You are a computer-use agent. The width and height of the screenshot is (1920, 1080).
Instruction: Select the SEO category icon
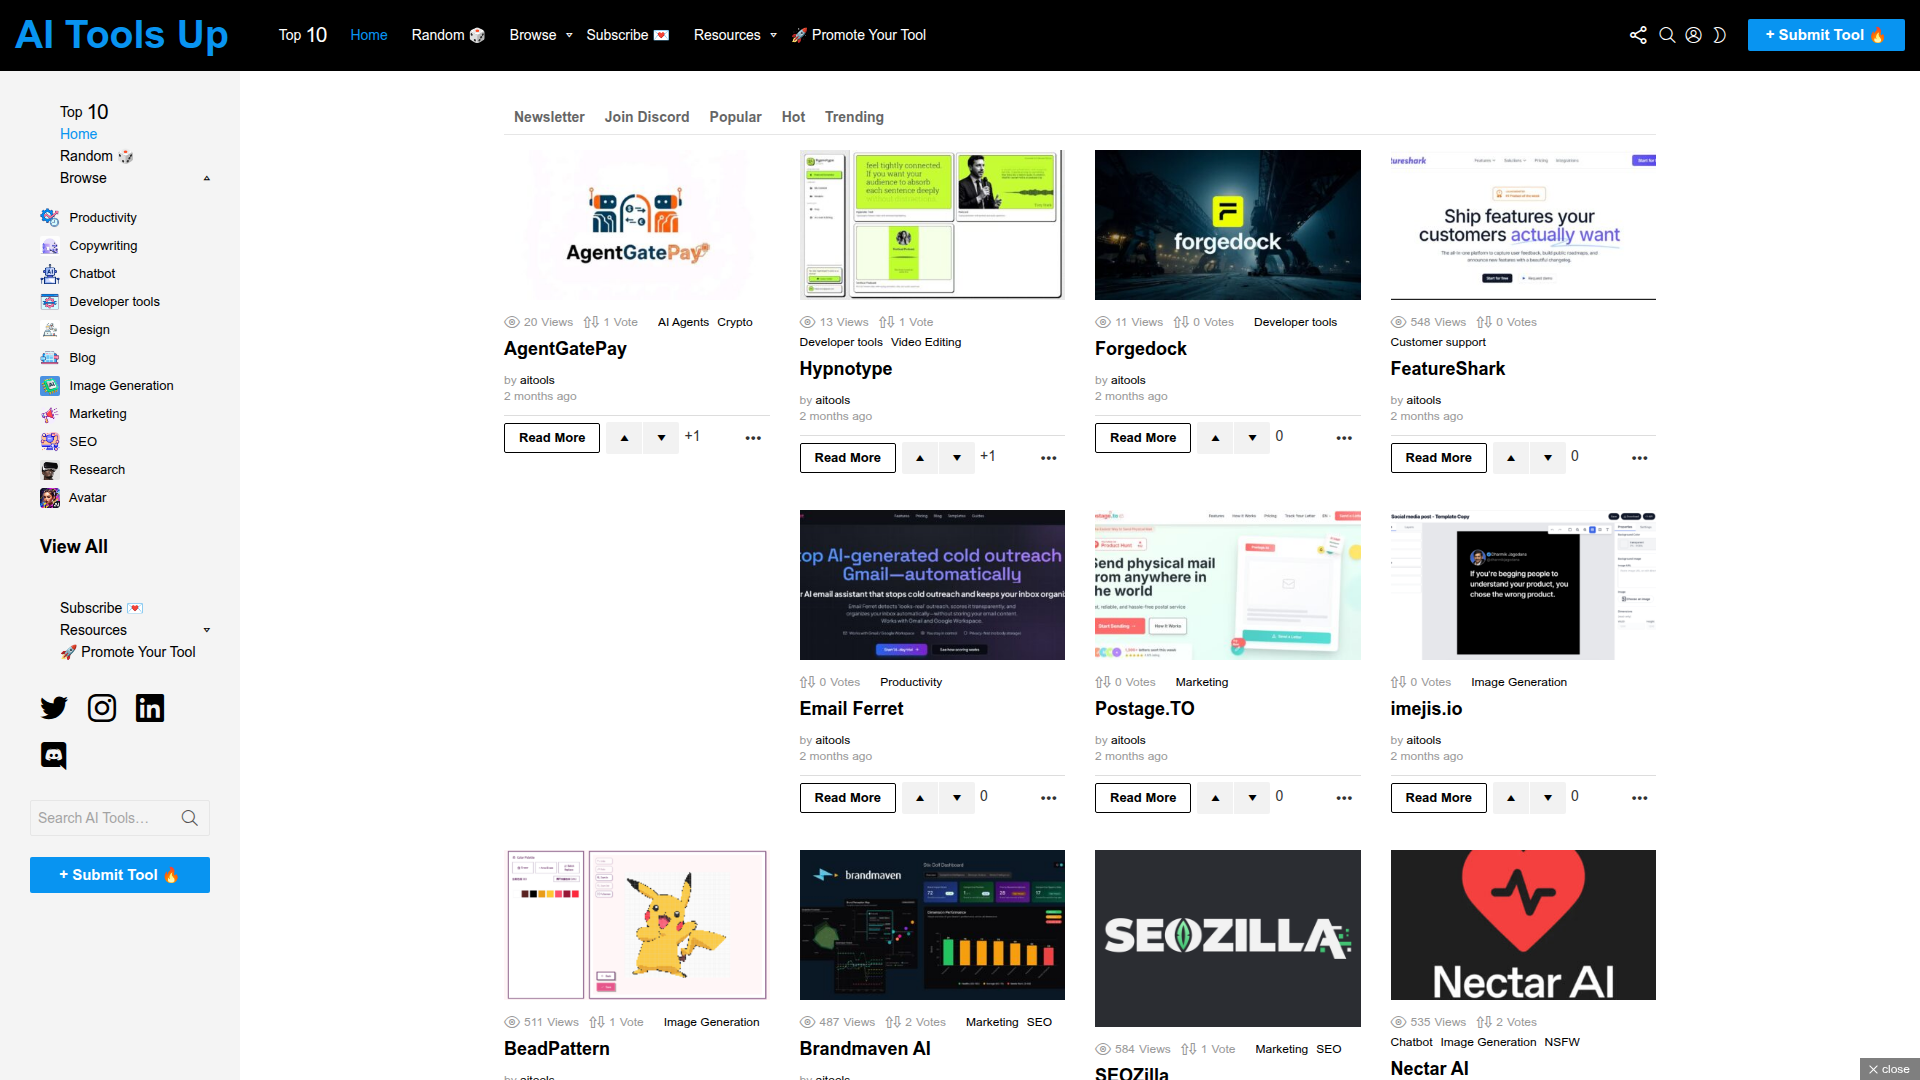50,441
